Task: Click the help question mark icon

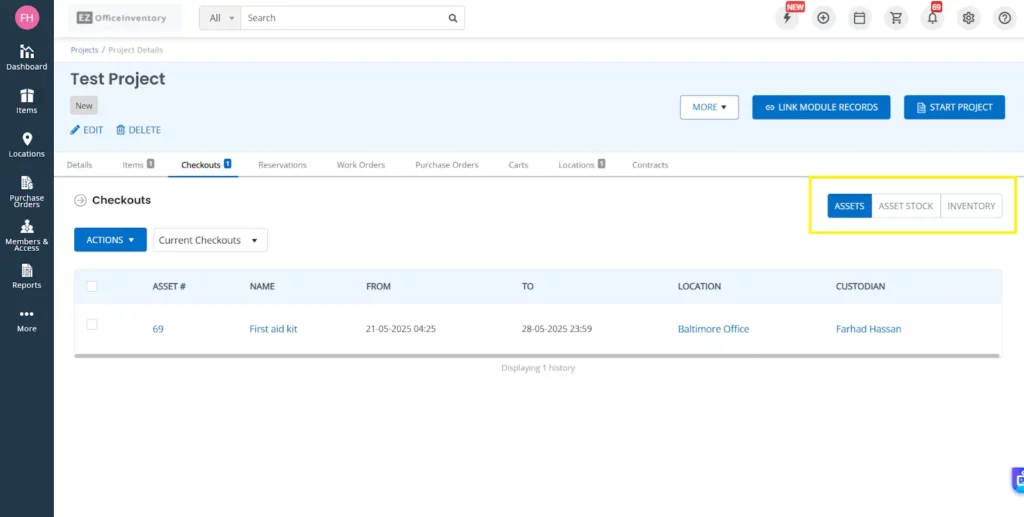Action: (x=1004, y=18)
